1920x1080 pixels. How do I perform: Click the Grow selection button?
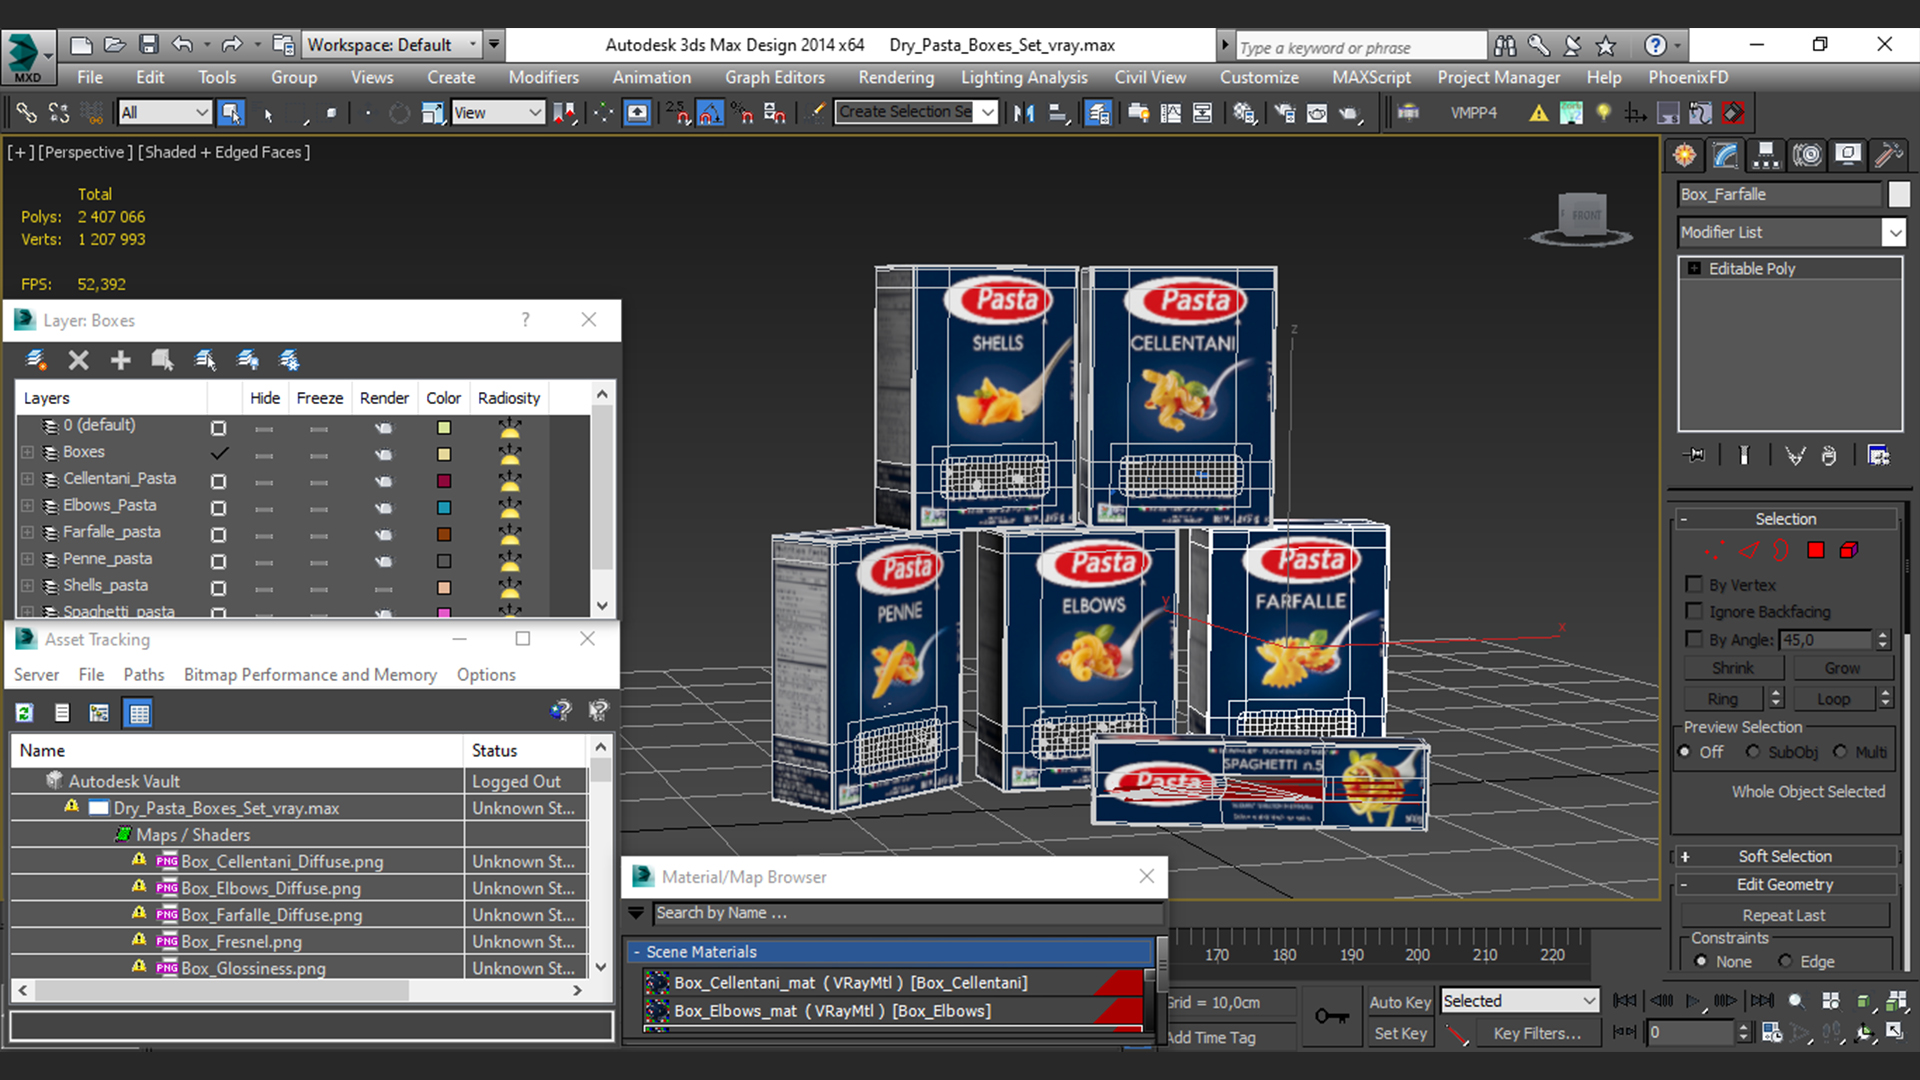coord(1841,668)
